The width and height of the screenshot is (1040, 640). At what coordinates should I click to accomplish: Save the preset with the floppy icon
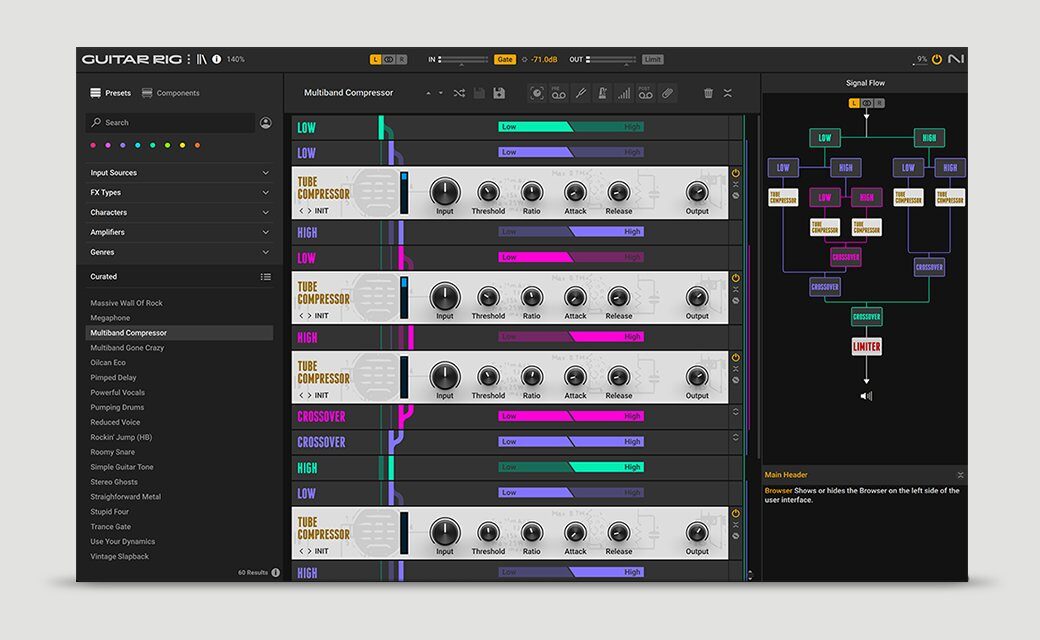(x=479, y=94)
